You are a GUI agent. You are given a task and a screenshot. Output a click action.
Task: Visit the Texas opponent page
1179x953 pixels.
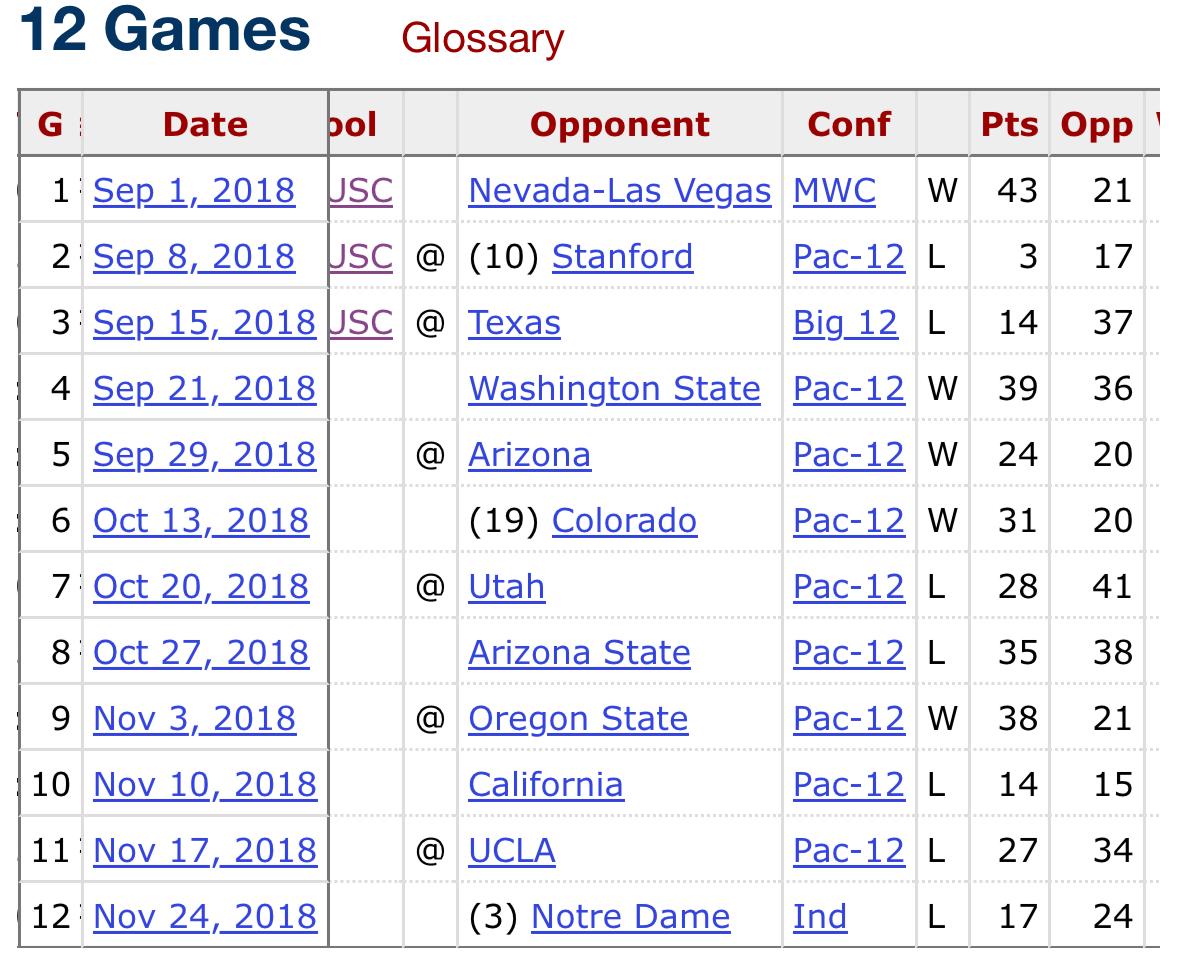(514, 322)
